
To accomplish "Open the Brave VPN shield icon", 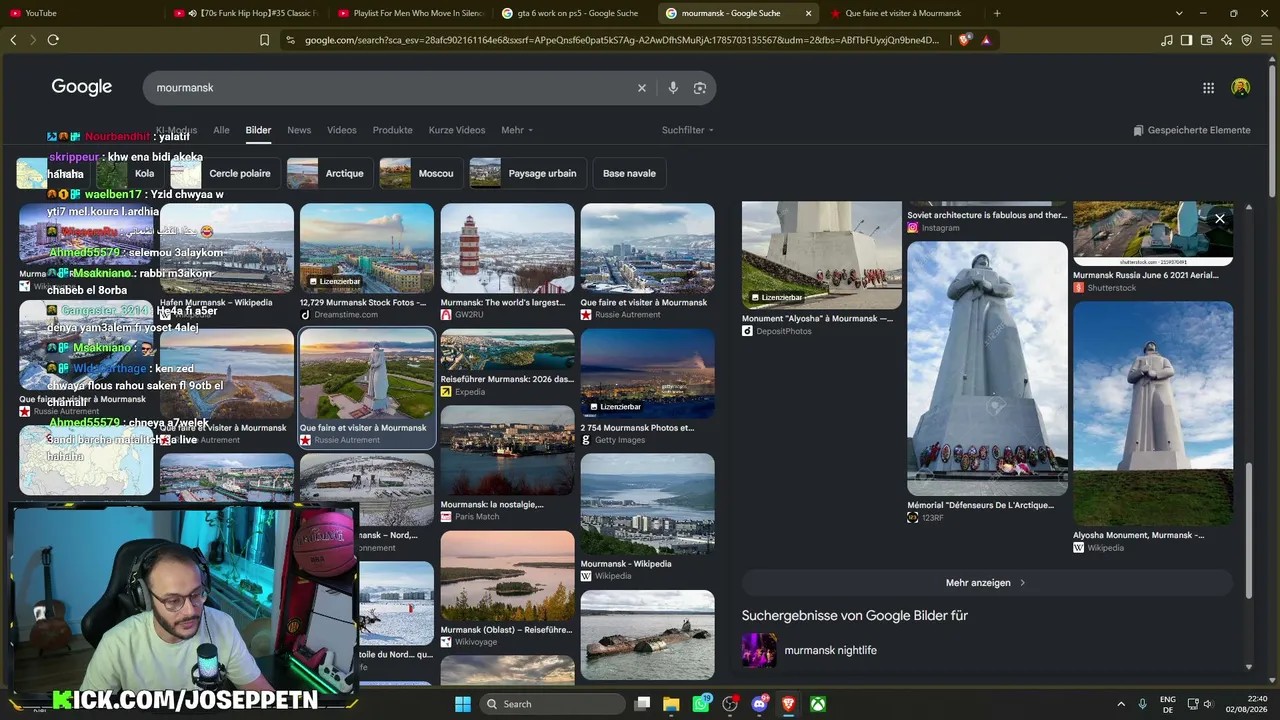I will pos(1246,40).
